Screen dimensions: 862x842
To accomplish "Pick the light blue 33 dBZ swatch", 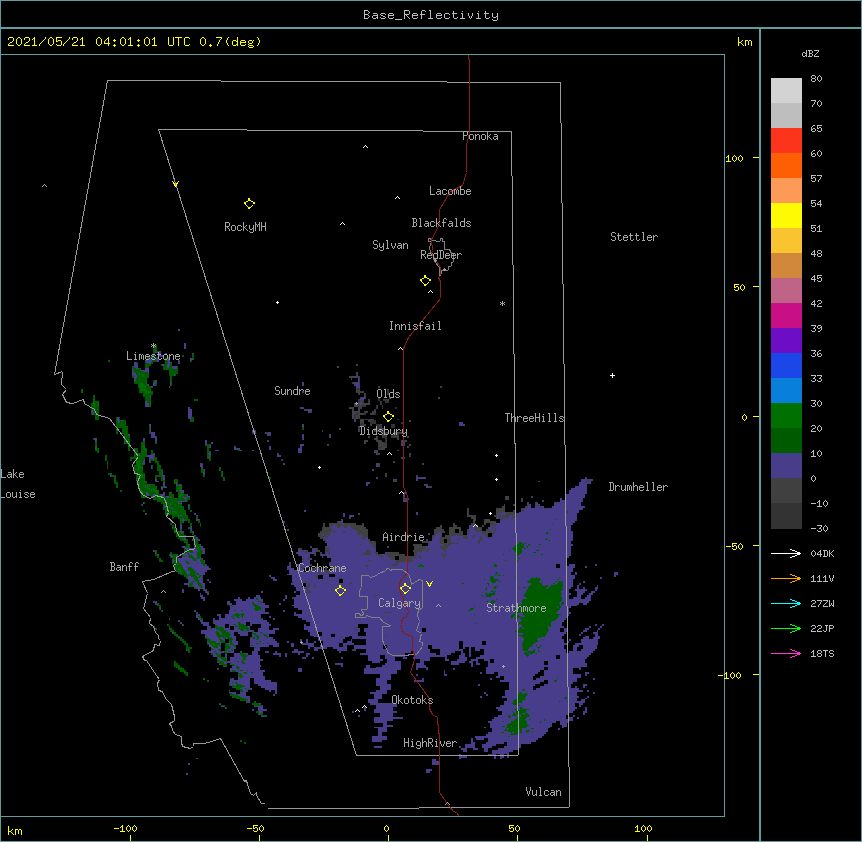I will (x=786, y=391).
